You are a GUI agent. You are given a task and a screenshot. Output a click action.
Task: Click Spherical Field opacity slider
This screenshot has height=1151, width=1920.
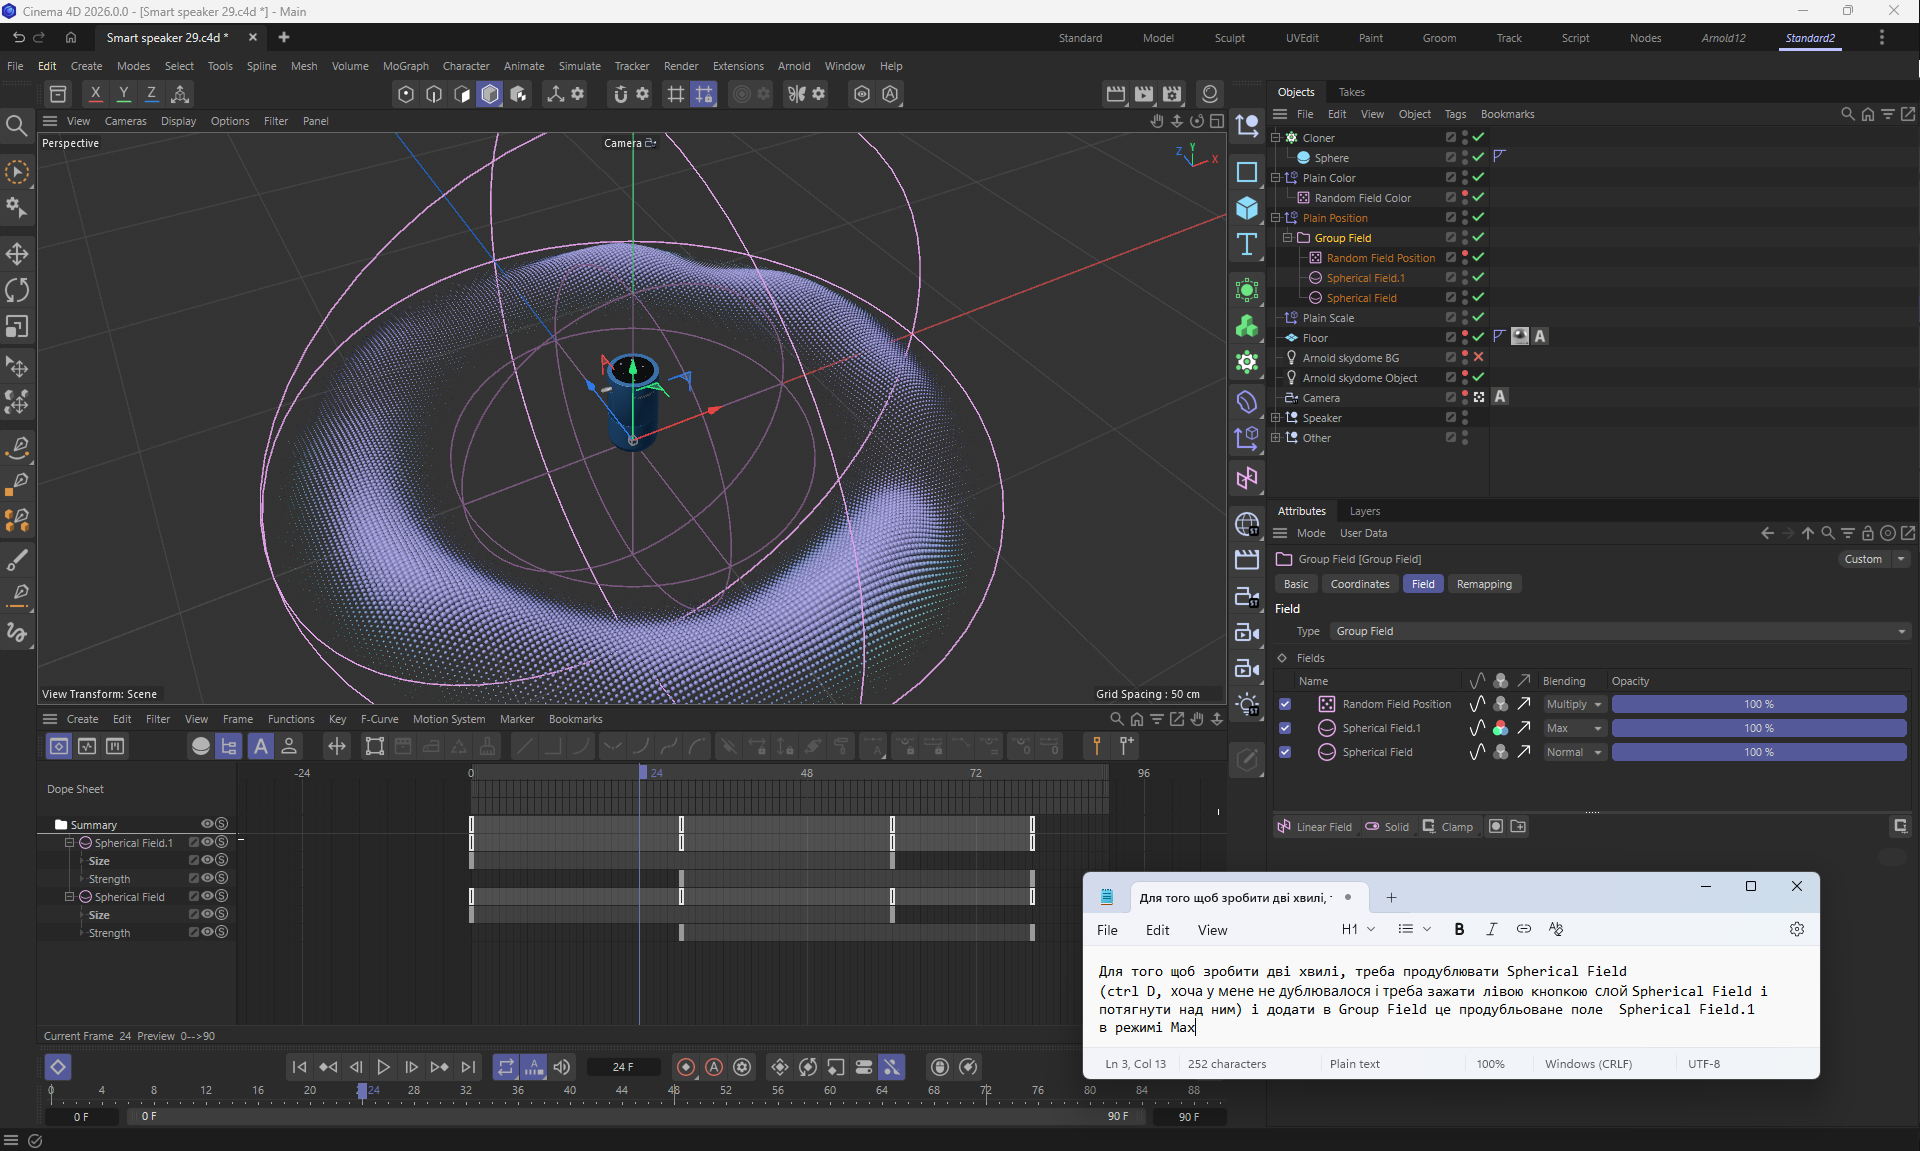[x=1758, y=752]
